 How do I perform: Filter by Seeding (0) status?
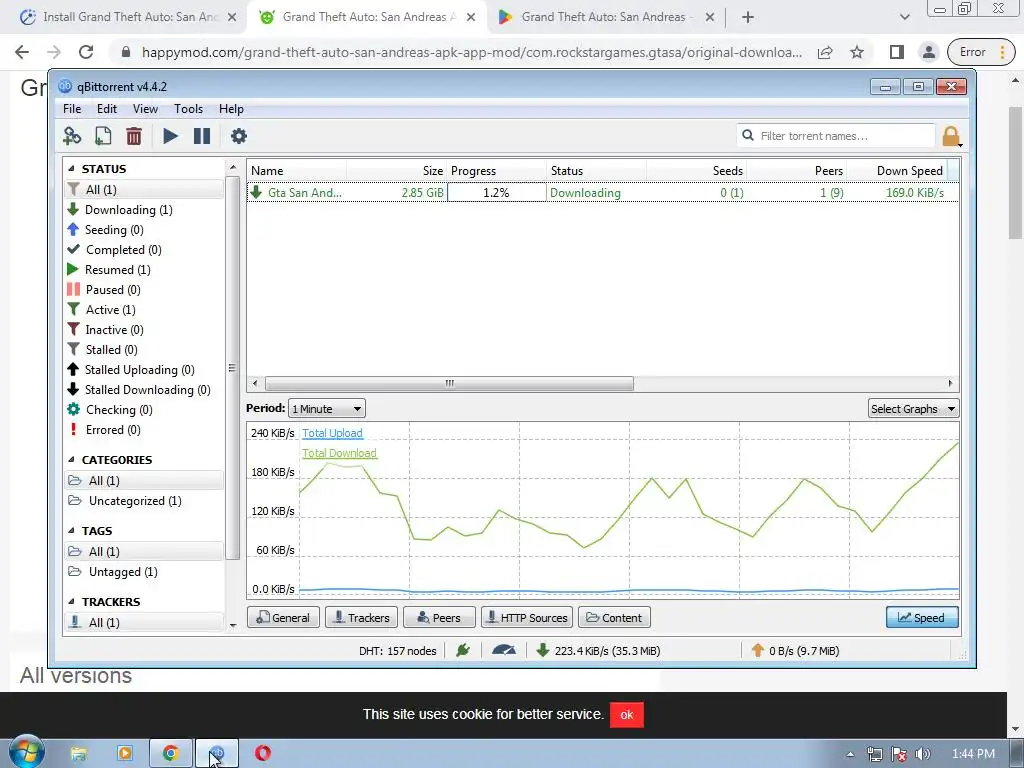pyautogui.click(x=114, y=230)
